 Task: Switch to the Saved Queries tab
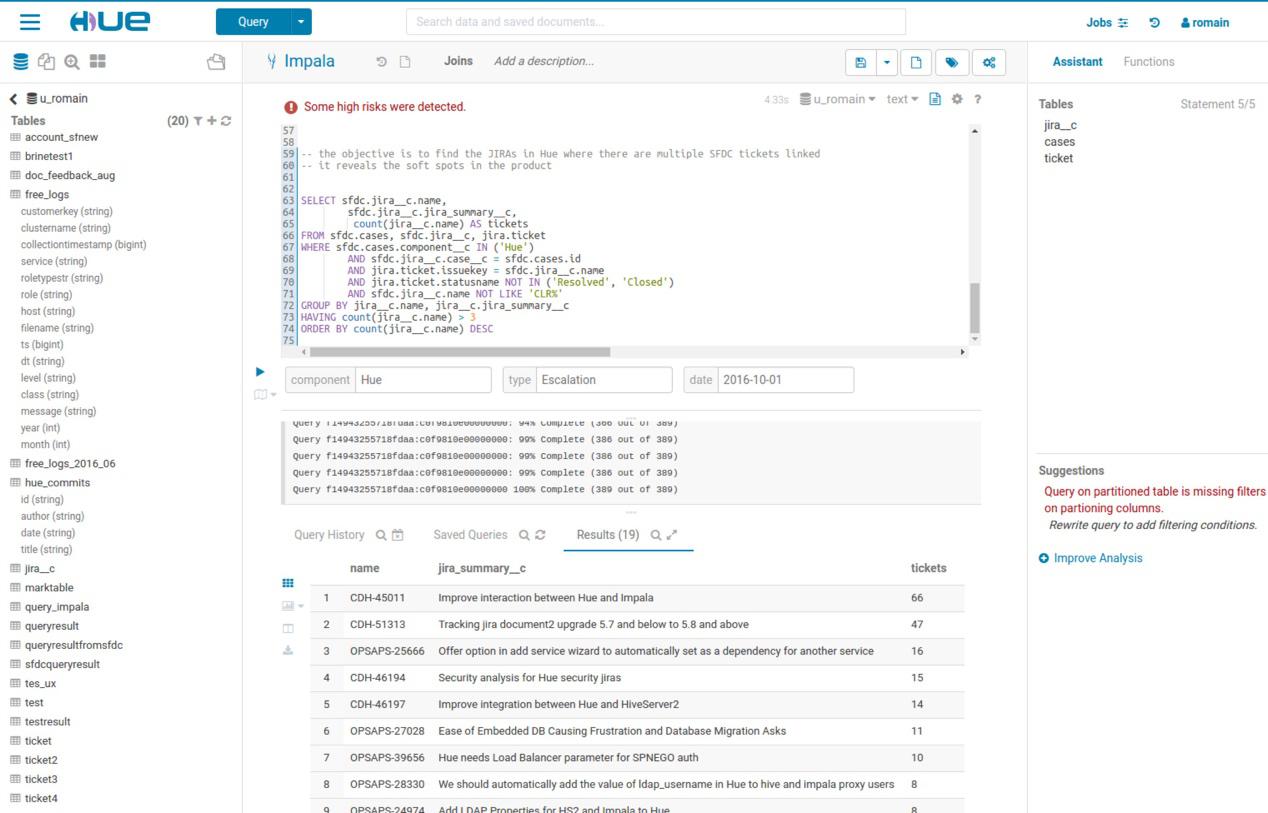coord(470,535)
